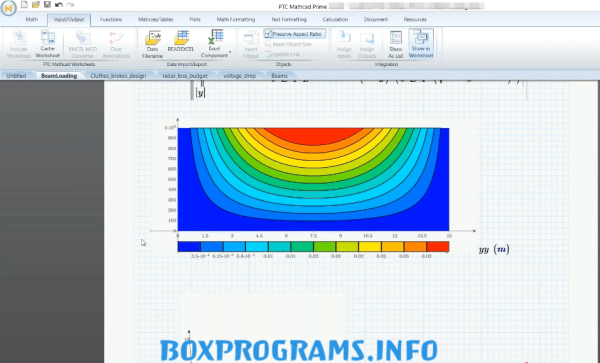Click the yy (m) axis label
This screenshot has height=363, width=600.
pyautogui.click(x=494, y=249)
